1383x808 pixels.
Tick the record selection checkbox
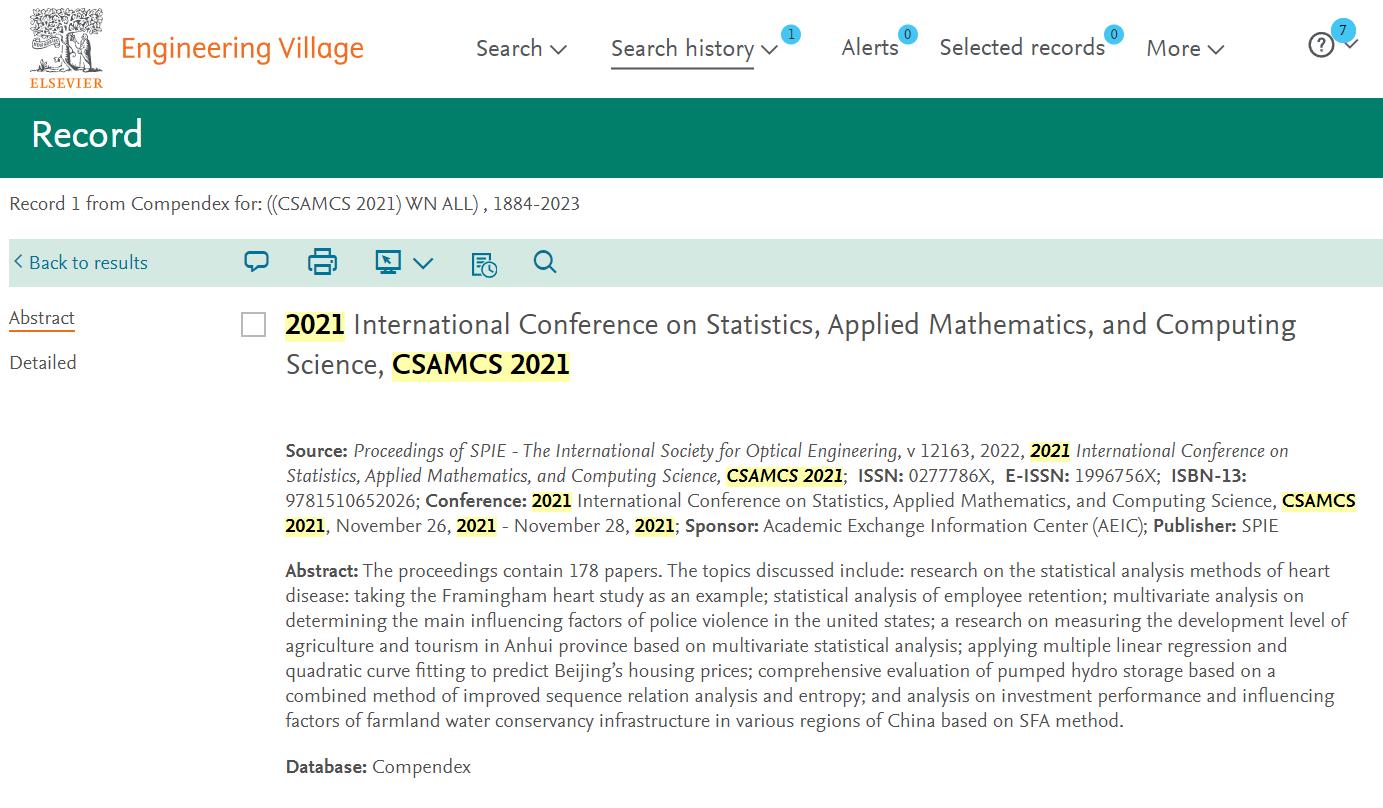point(254,325)
